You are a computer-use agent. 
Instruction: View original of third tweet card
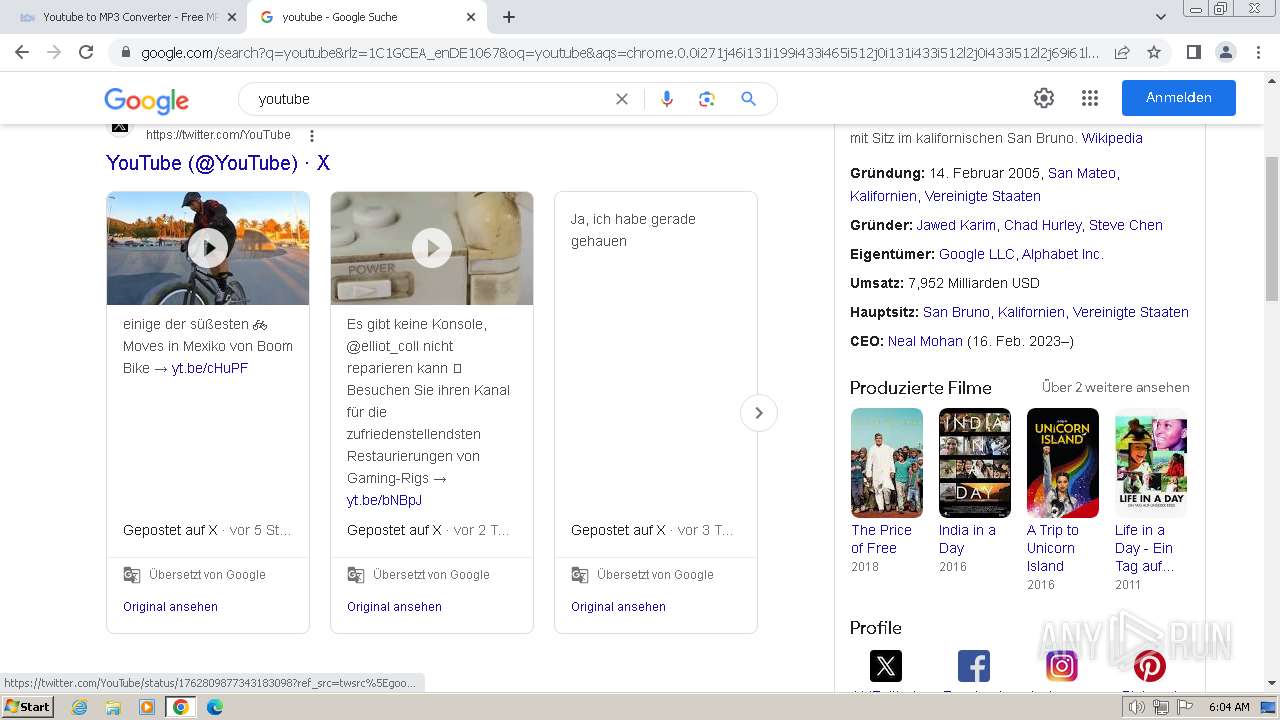618,607
